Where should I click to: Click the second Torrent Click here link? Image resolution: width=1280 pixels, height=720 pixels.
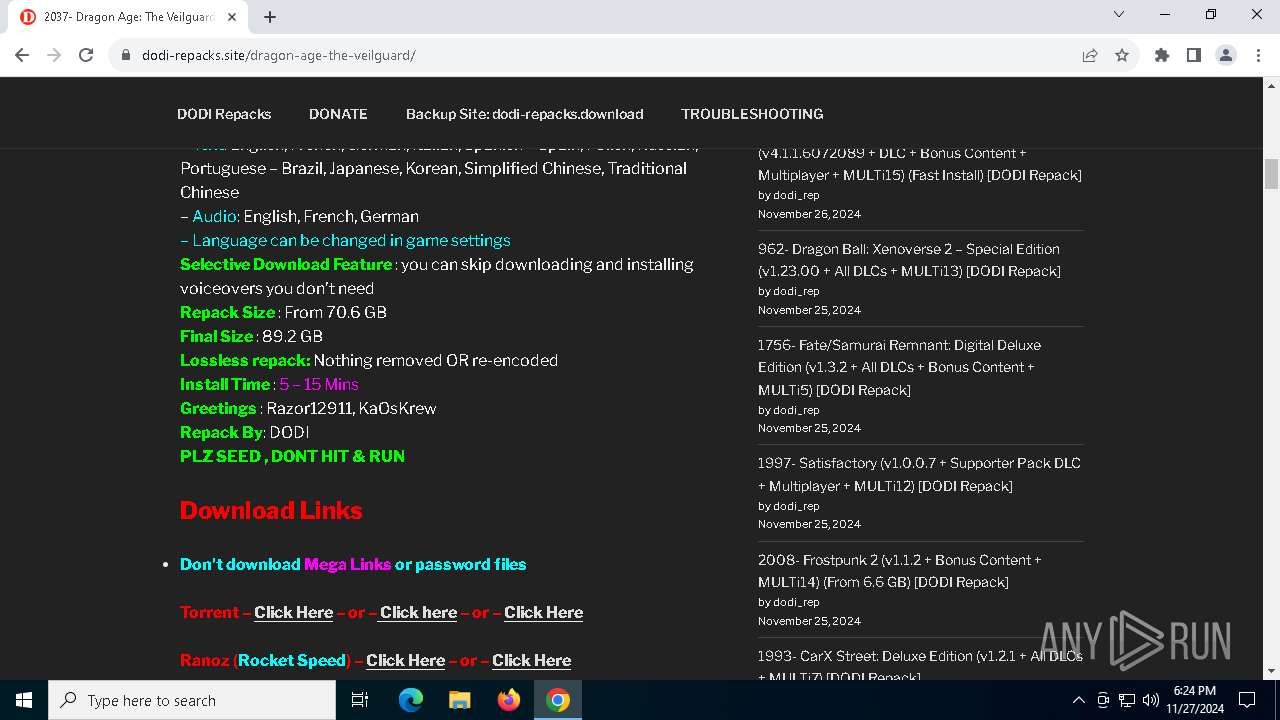click(418, 612)
